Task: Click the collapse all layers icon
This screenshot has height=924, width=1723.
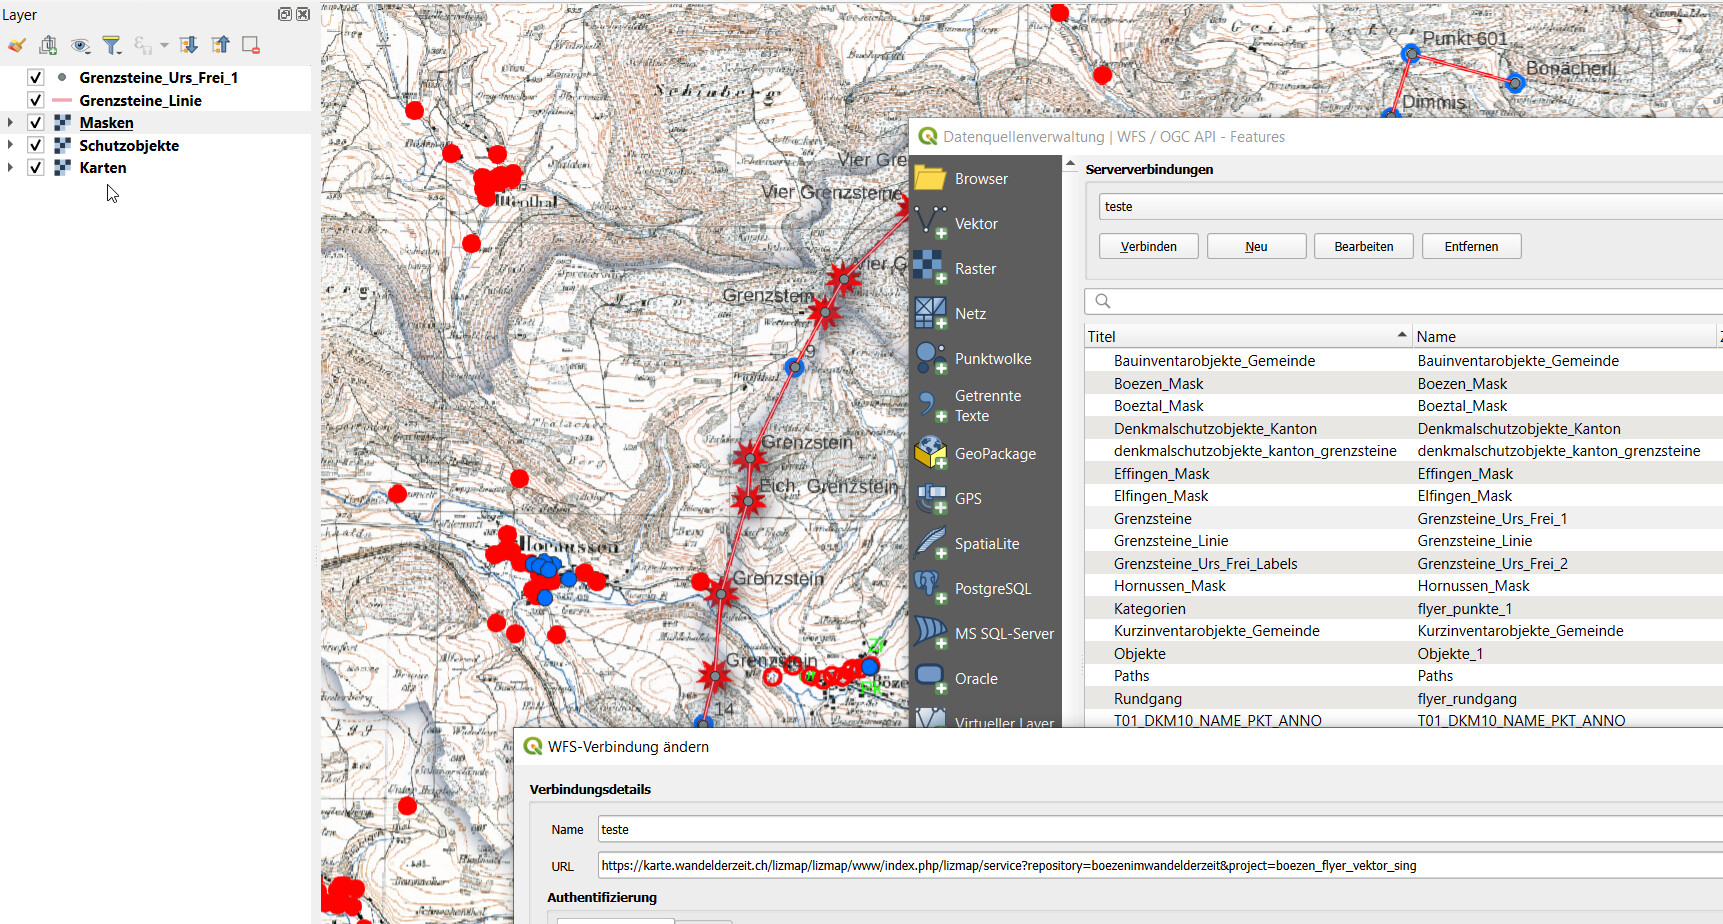Action: (x=220, y=45)
